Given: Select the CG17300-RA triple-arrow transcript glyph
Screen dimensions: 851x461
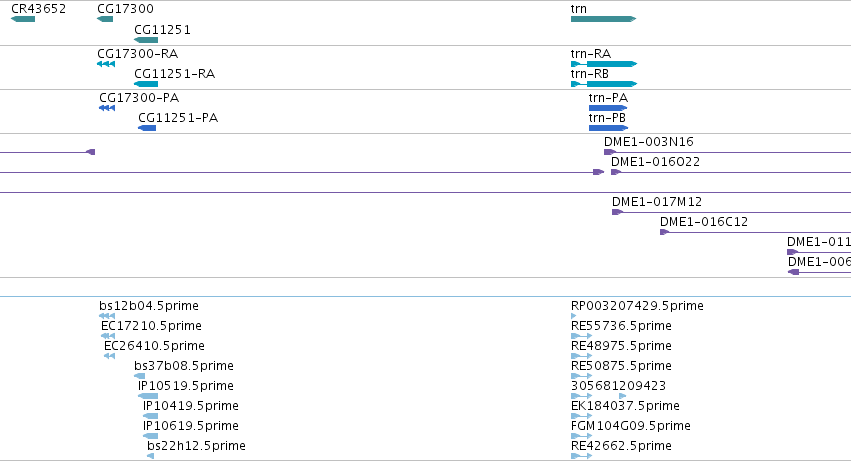Looking at the screenshot, I should click(106, 64).
